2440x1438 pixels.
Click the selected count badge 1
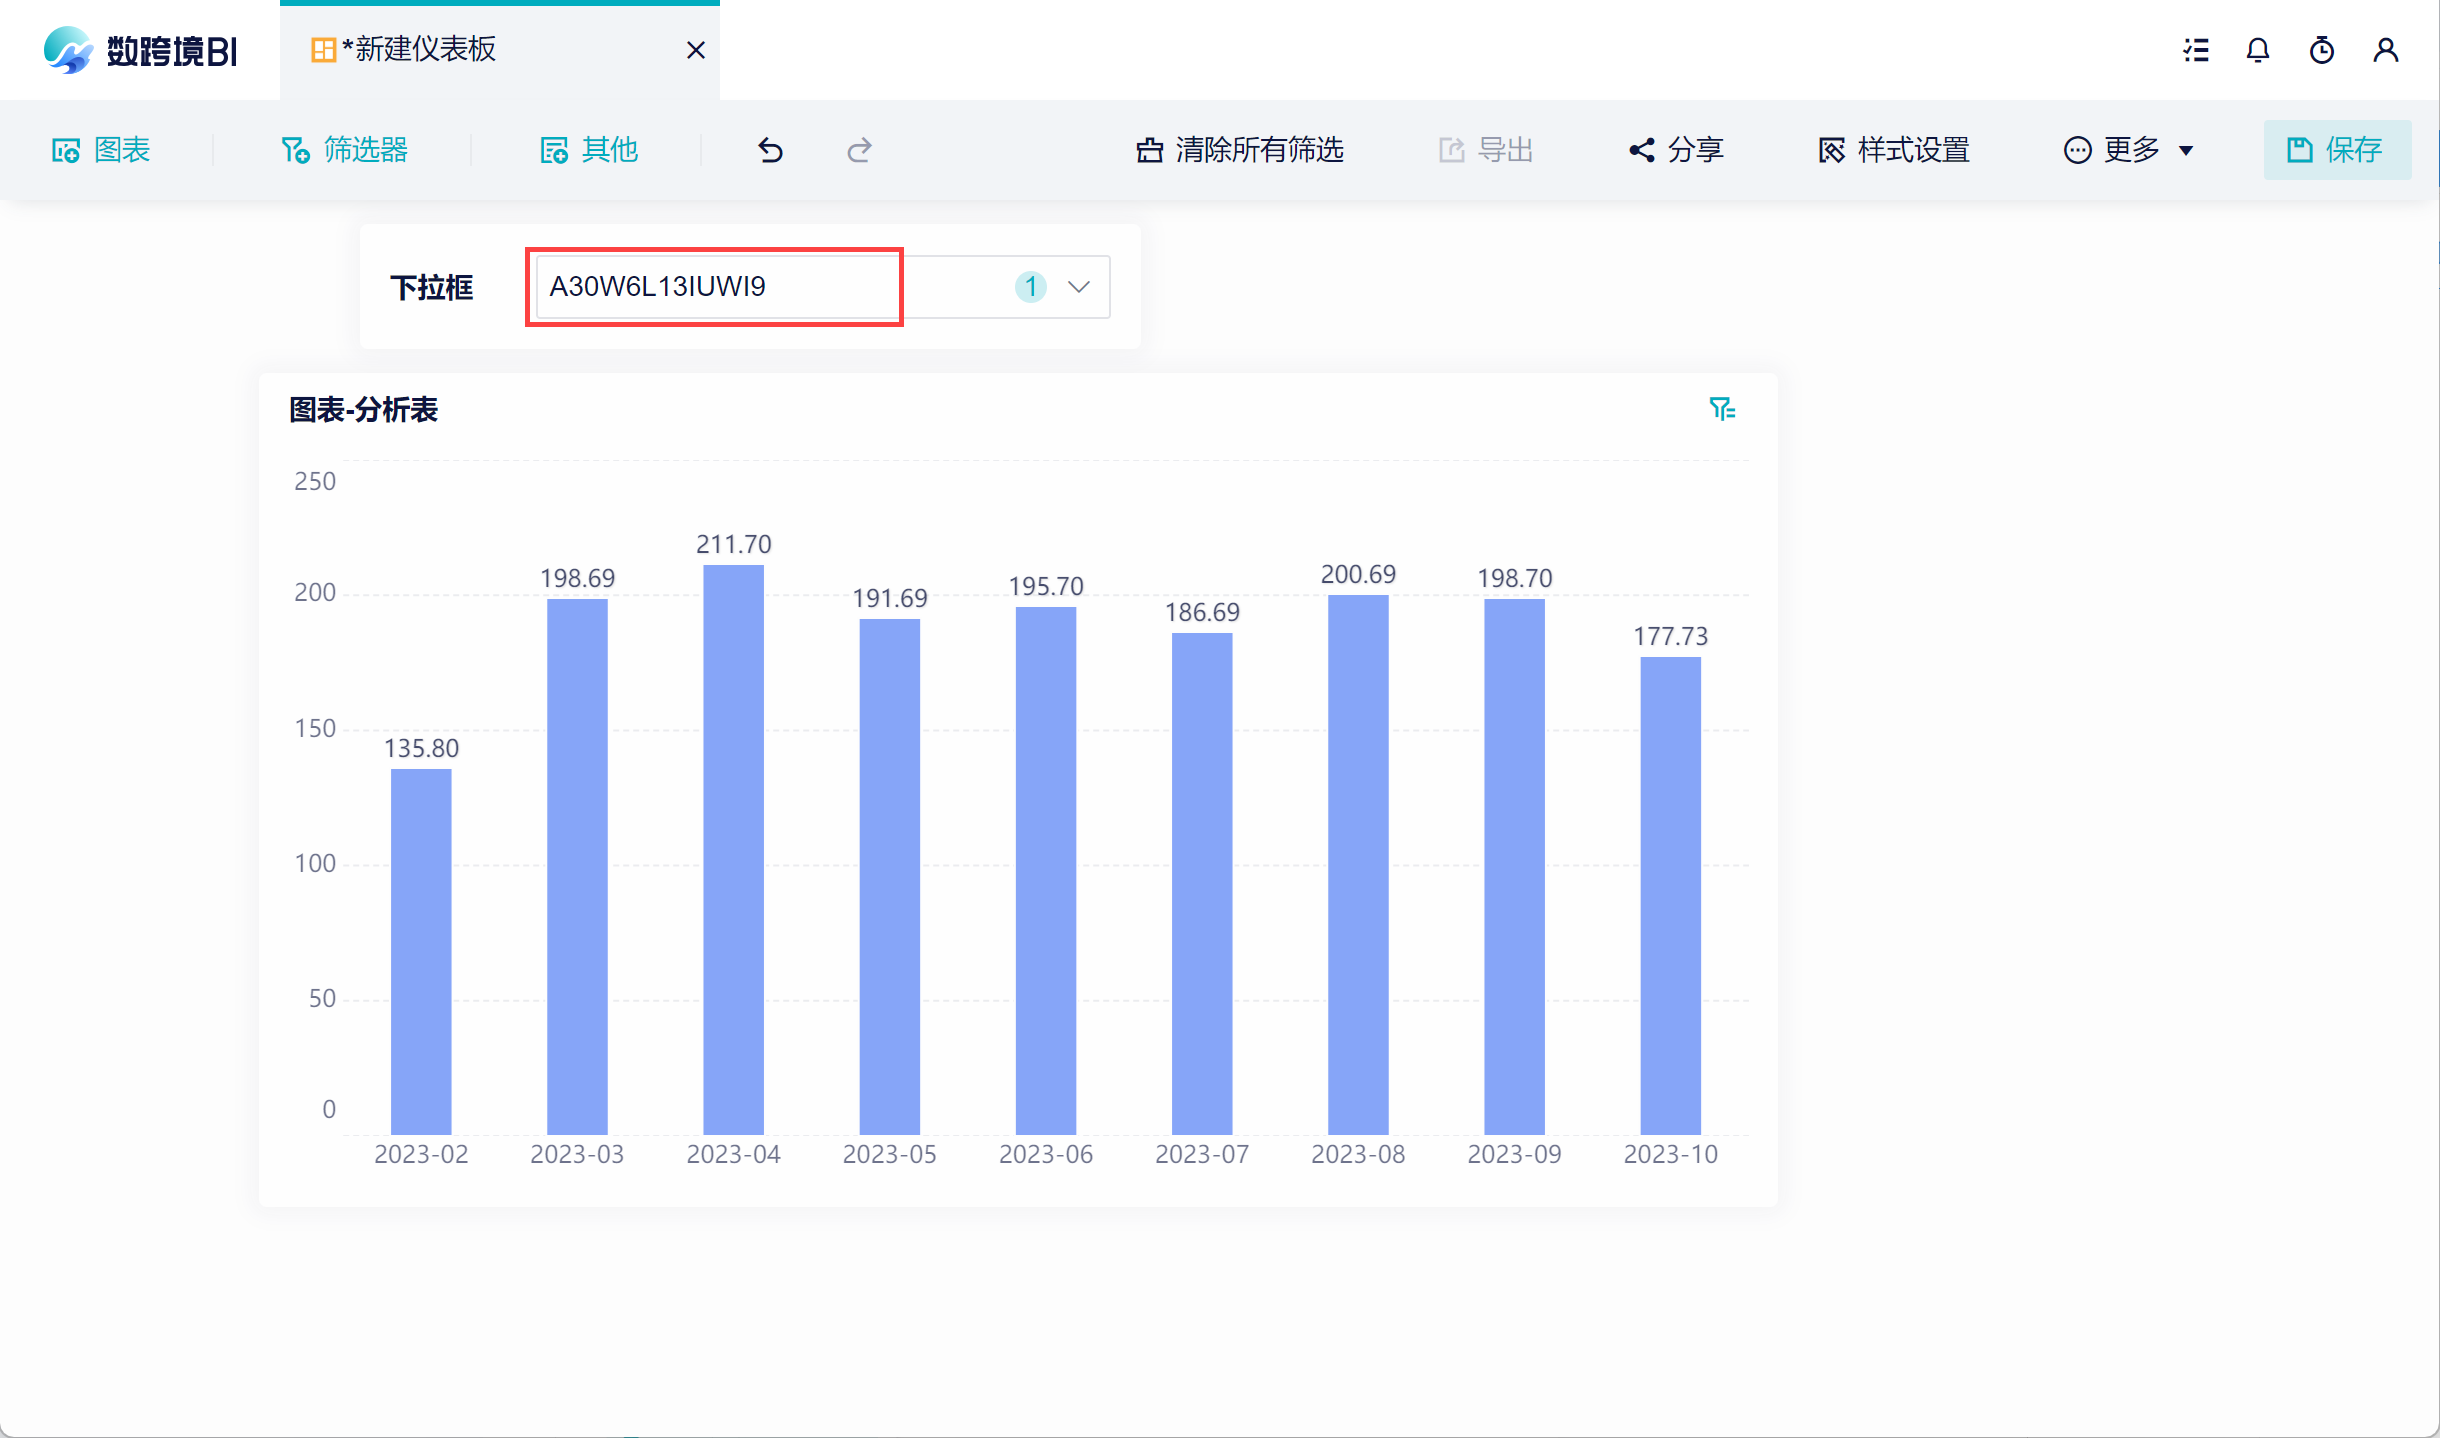pyautogui.click(x=1030, y=287)
